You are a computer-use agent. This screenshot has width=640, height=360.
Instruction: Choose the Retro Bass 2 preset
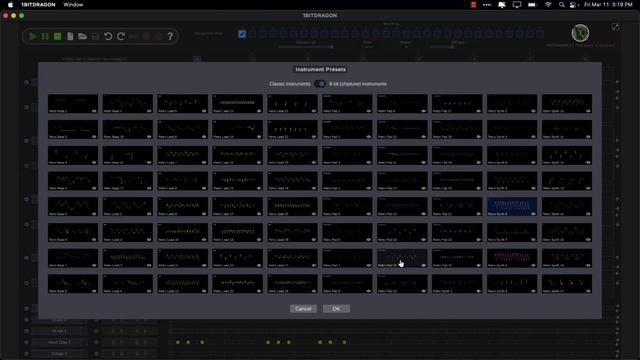[73, 129]
